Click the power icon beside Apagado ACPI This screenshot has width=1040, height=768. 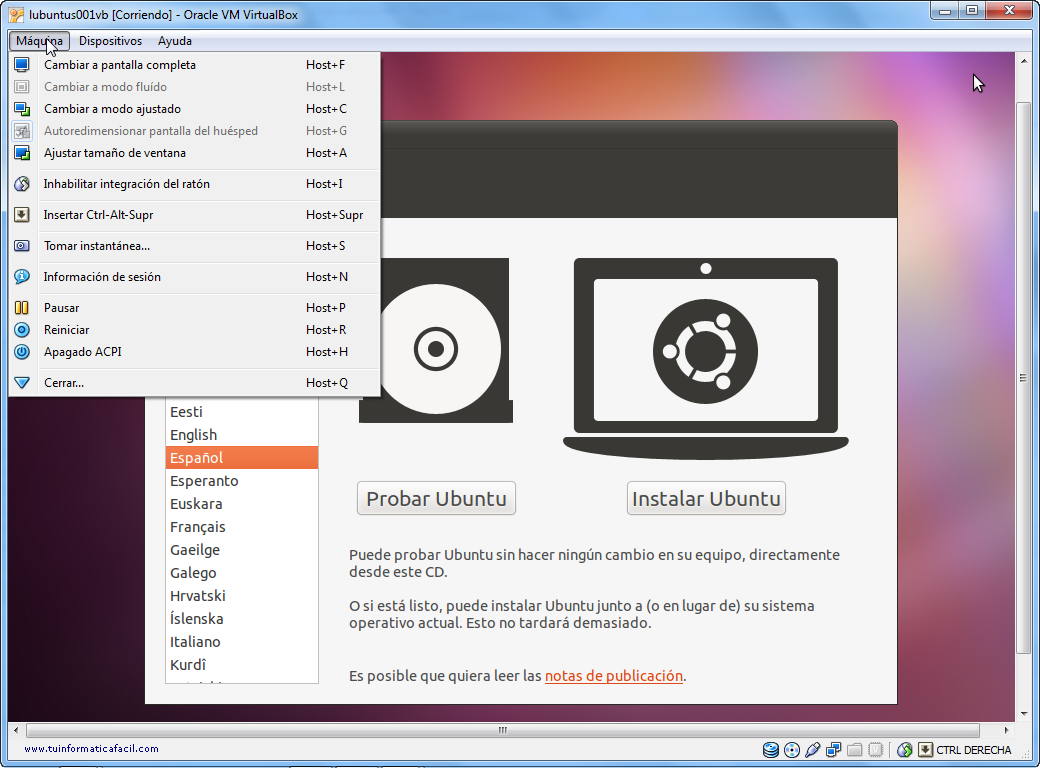coord(22,352)
